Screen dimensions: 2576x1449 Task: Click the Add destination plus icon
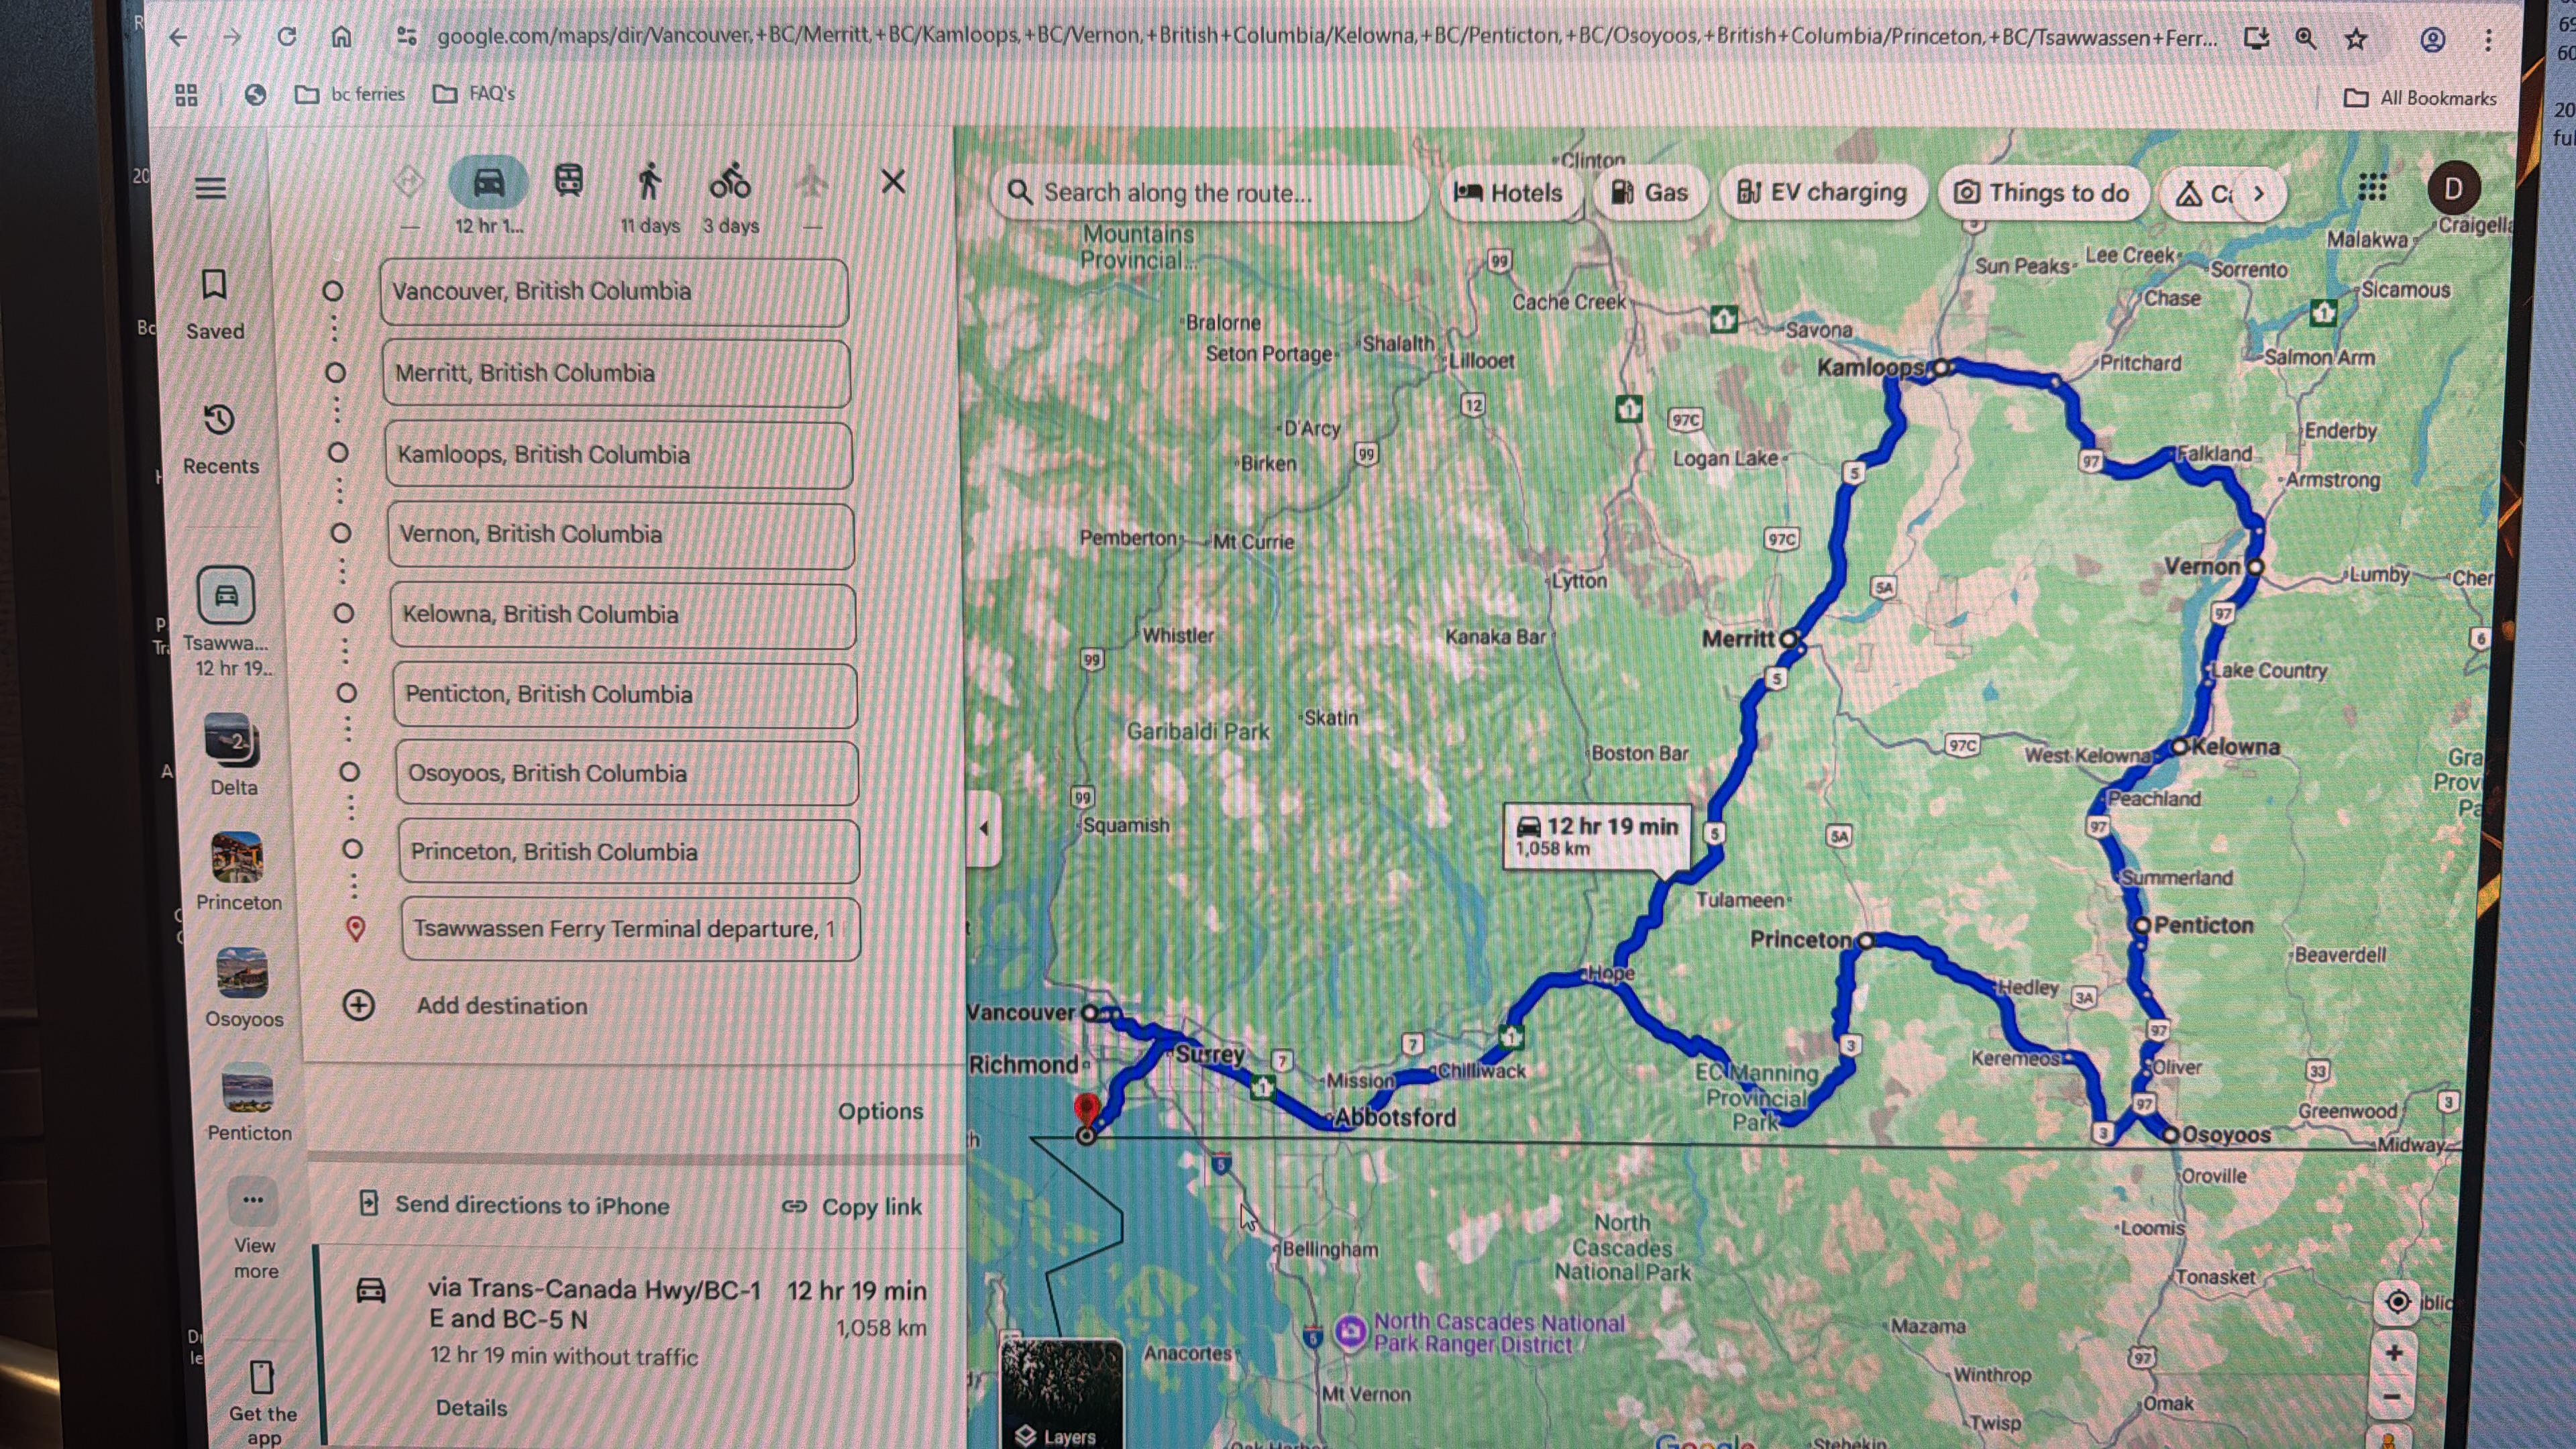pyautogui.click(x=359, y=1005)
